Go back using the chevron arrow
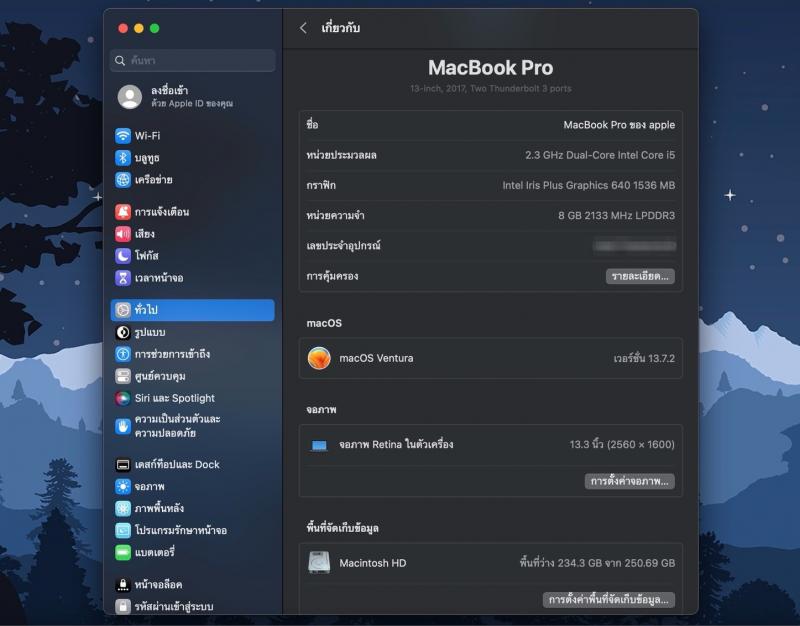 click(303, 28)
